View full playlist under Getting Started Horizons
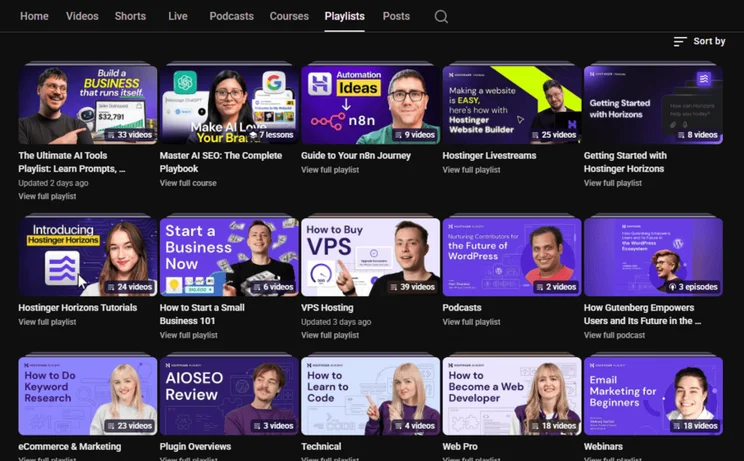744x461 pixels. pyautogui.click(x=613, y=183)
